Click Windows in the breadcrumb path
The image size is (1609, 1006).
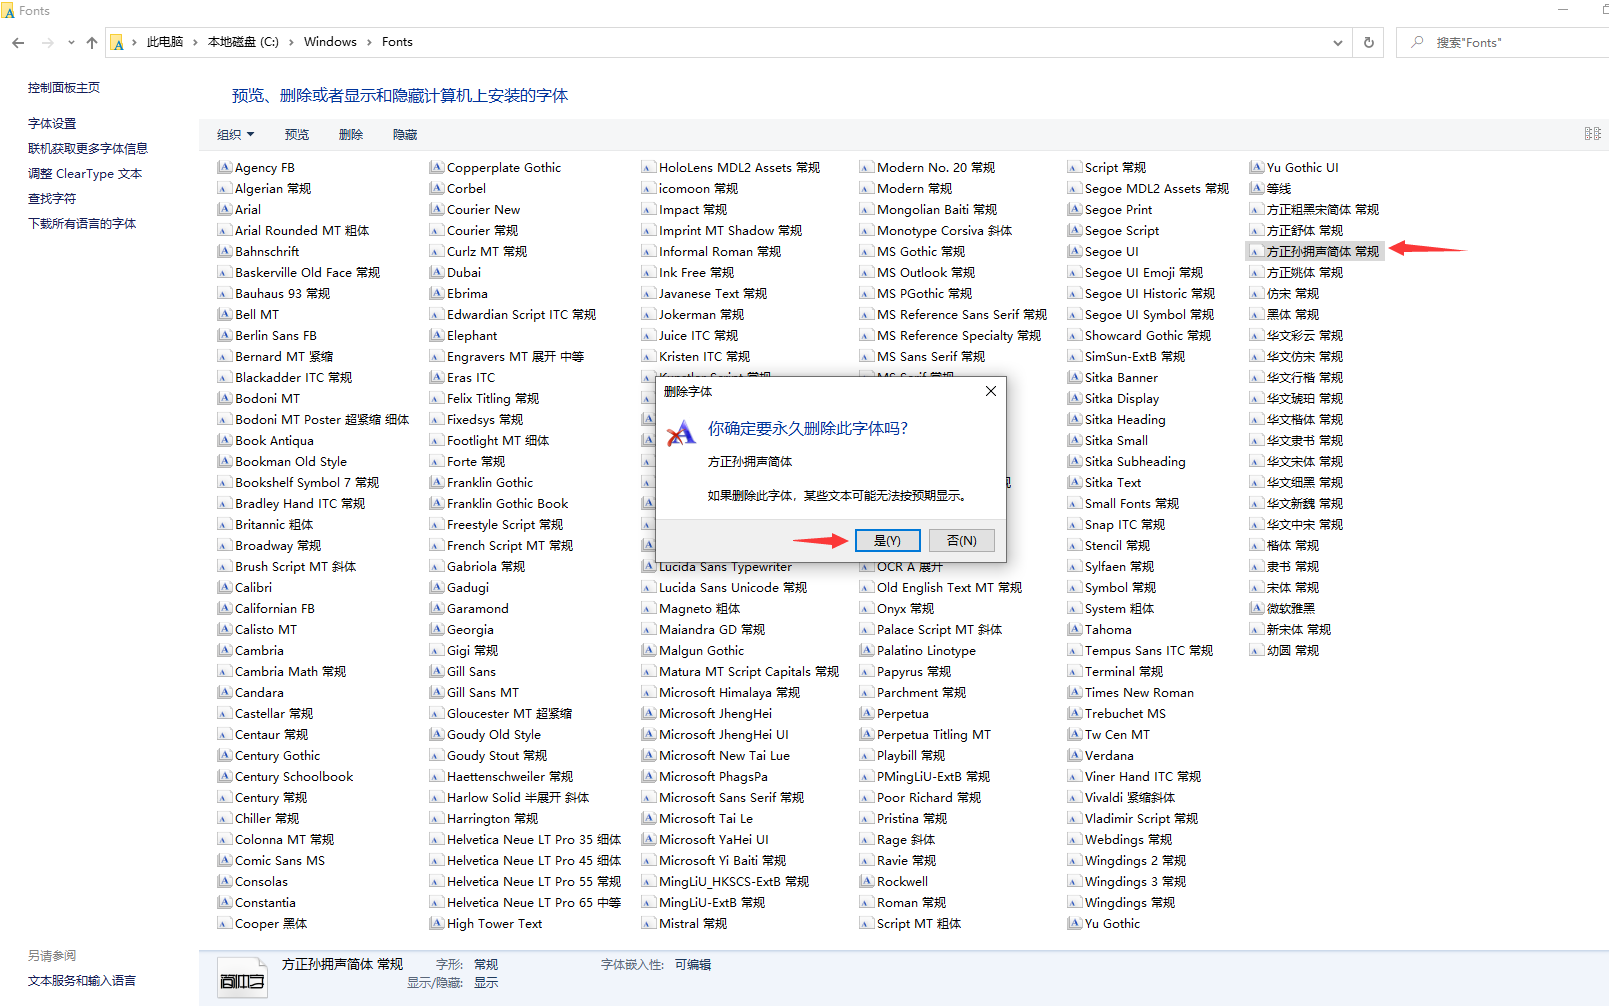point(330,42)
